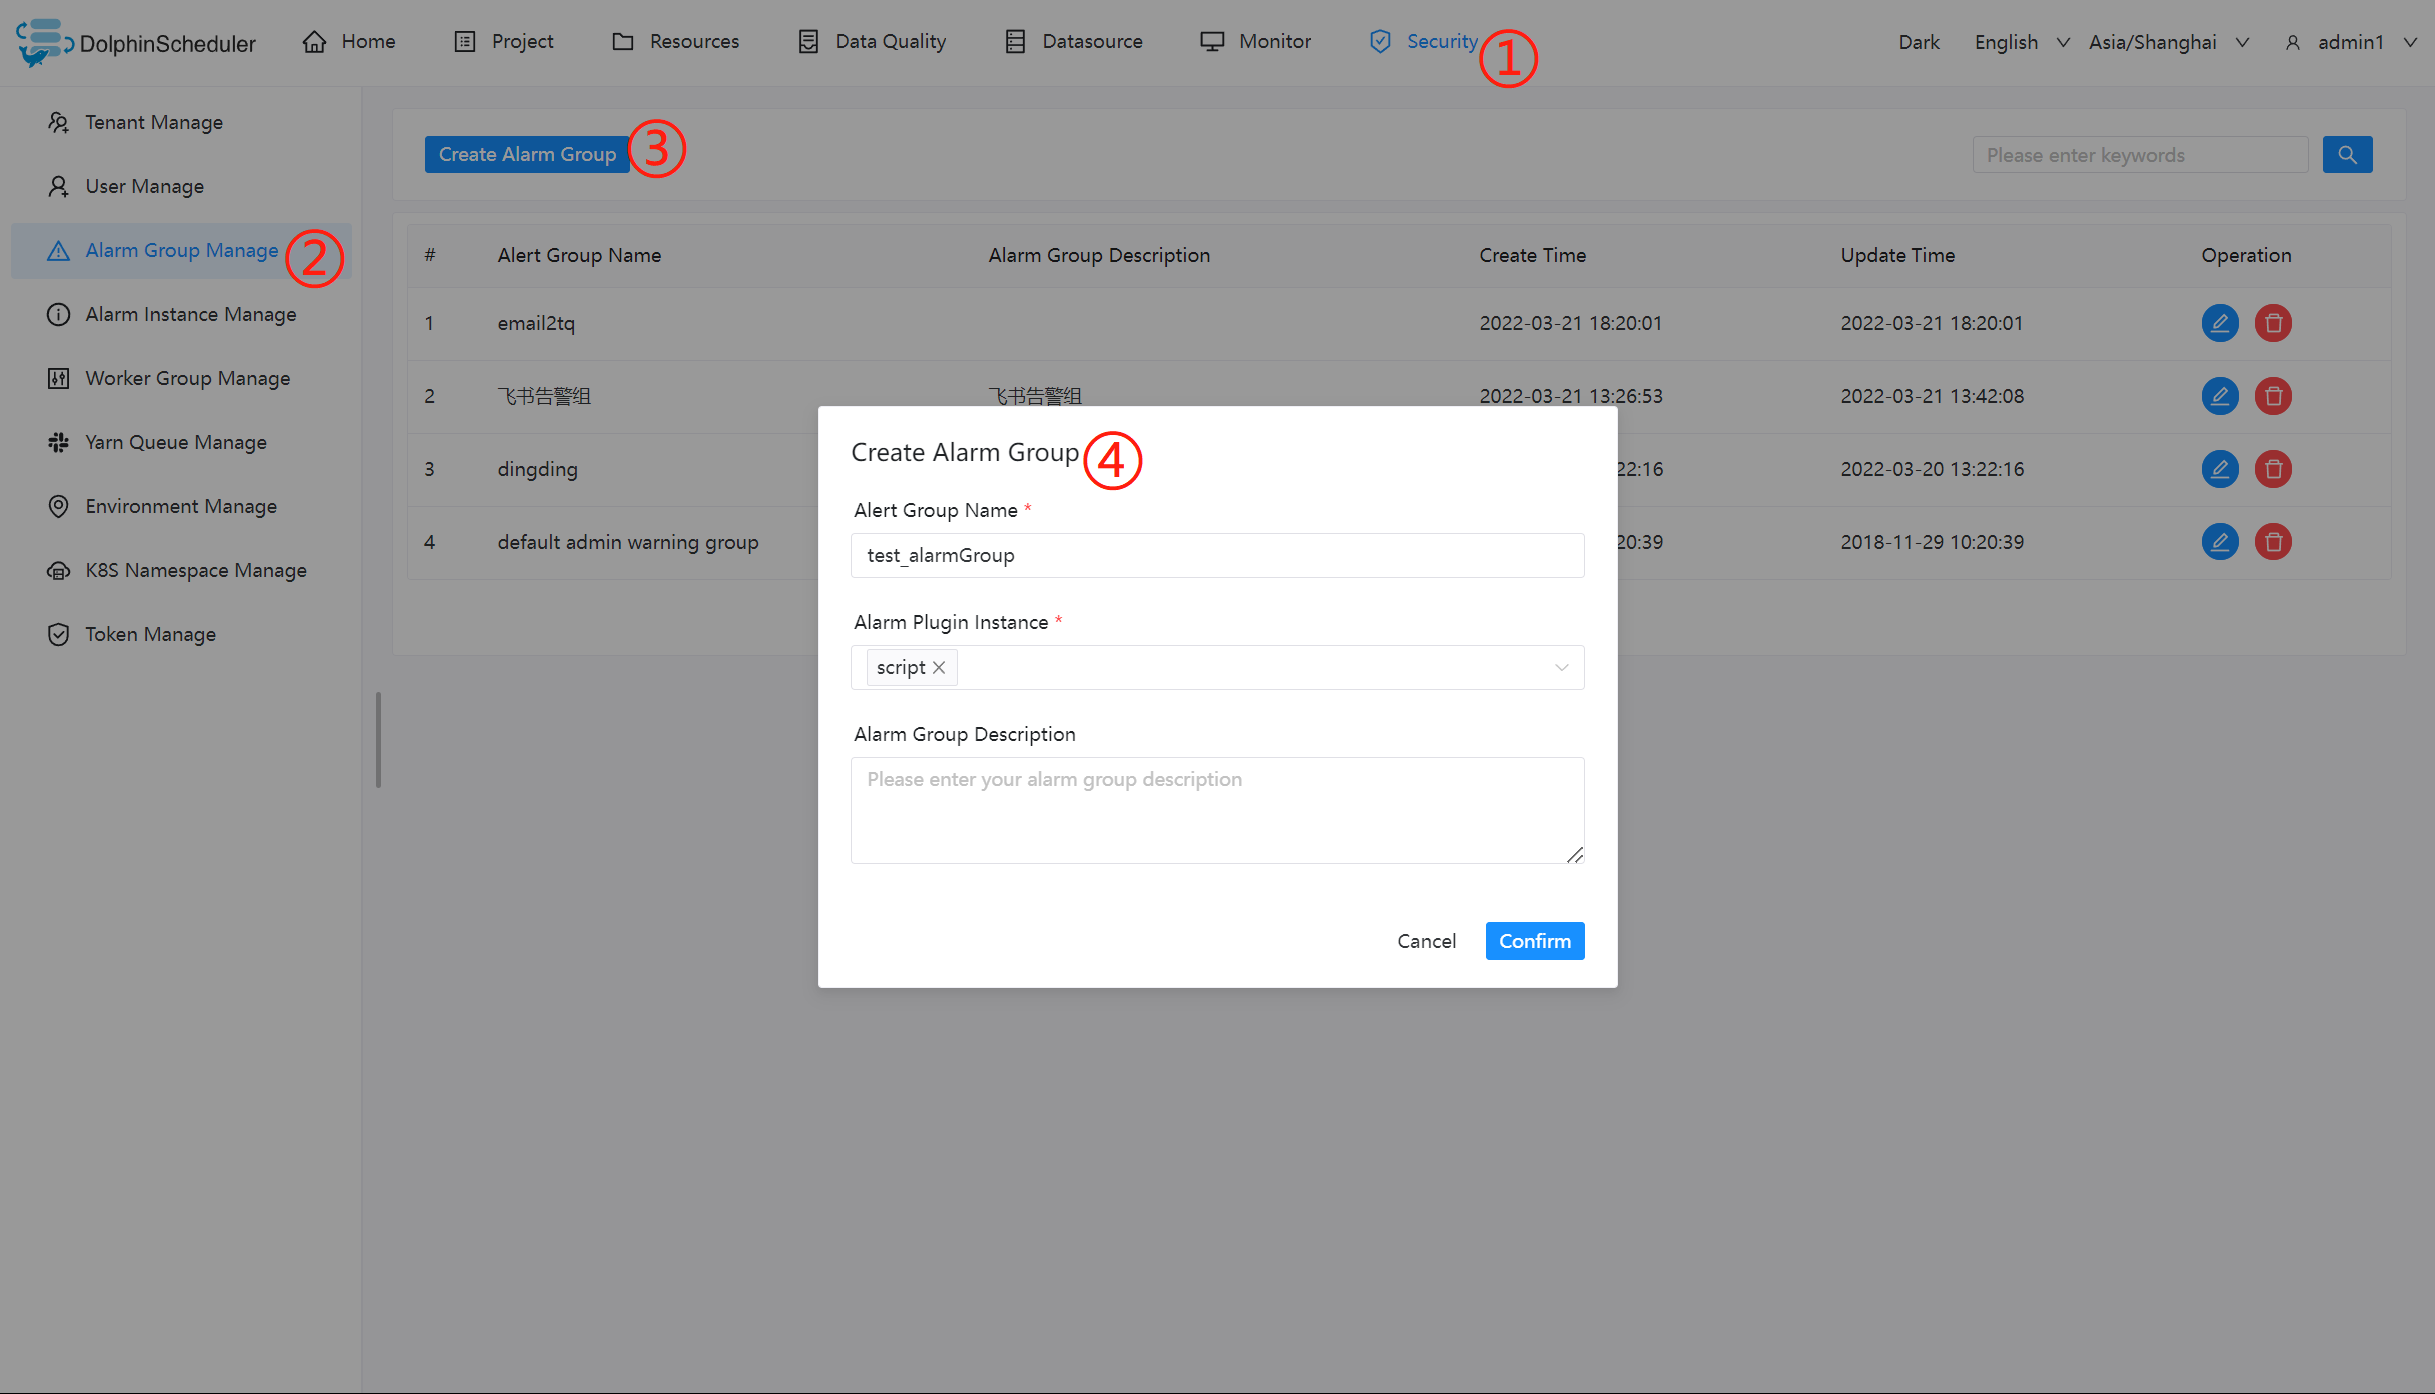Click the search magnifier icon button
The image size is (2435, 1394).
click(2347, 155)
